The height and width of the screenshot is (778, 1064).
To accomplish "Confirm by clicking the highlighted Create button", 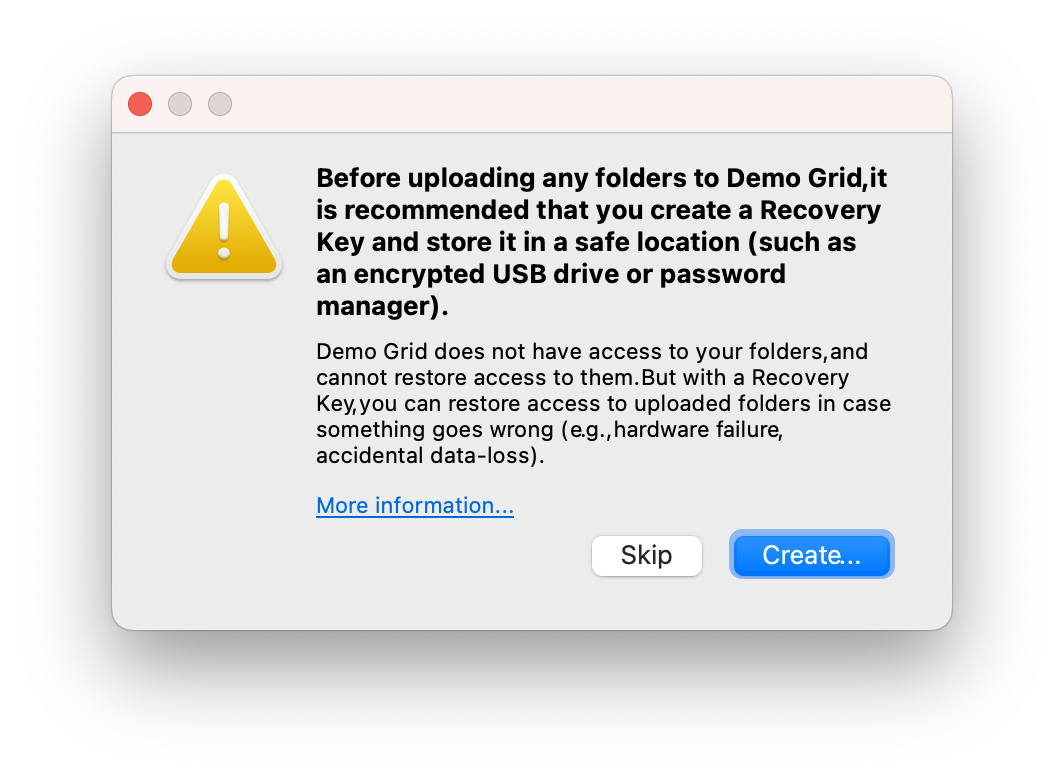I will coord(811,555).
